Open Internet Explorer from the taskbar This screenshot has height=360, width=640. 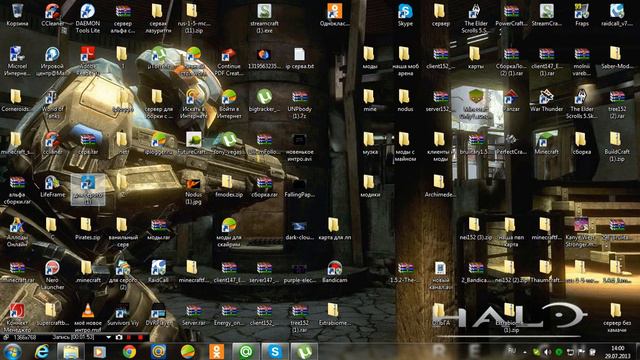click(x=41, y=351)
